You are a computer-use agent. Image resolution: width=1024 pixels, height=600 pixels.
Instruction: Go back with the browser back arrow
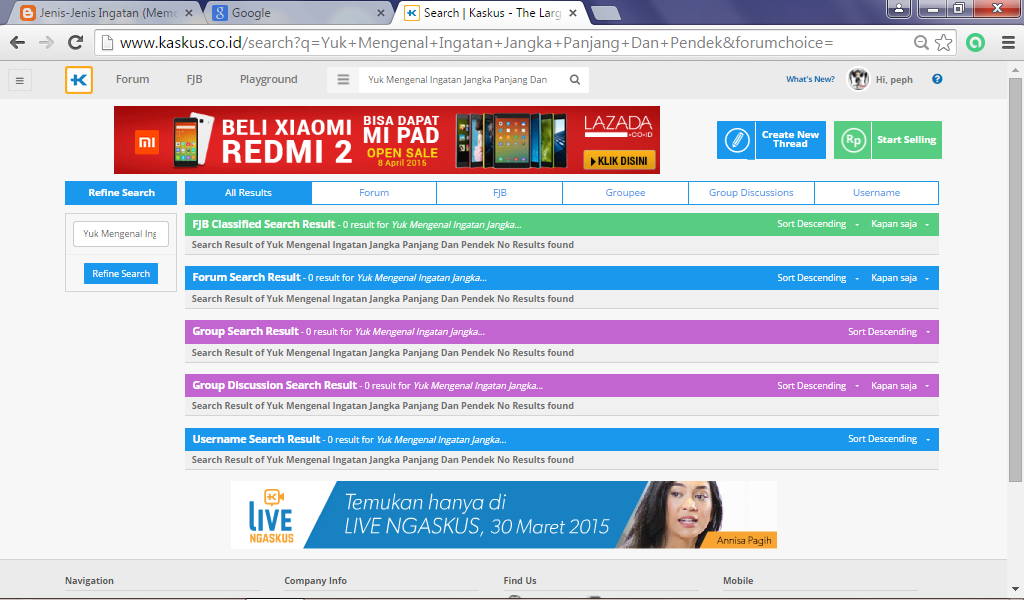[x=18, y=43]
